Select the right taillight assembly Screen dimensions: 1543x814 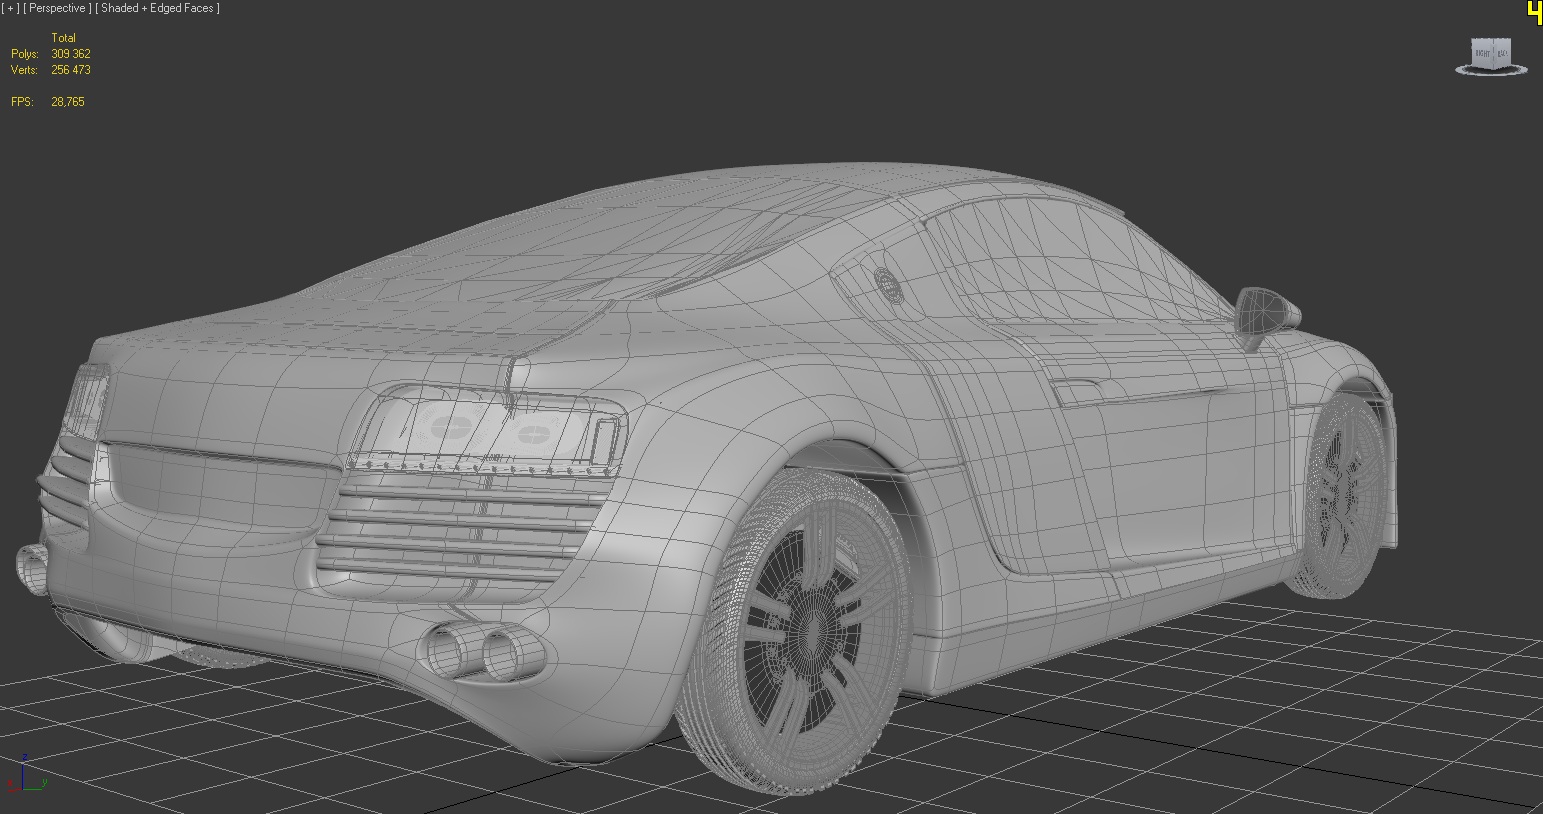[x=490, y=430]
